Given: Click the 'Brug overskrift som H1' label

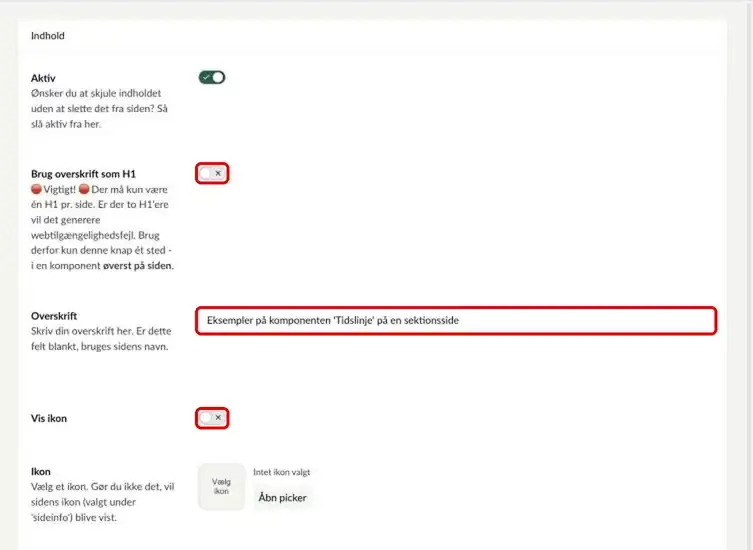Looking at the screenshot, I should pos(83,174).
